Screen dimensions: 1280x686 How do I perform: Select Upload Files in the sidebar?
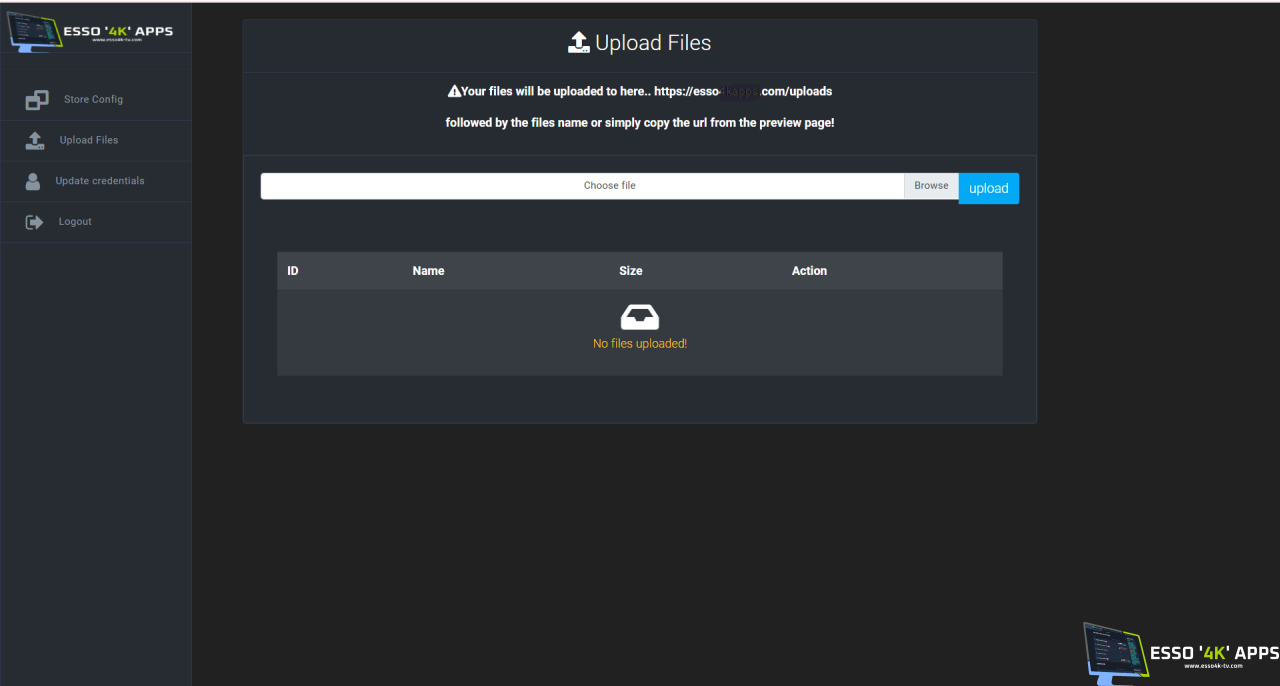(x=89, y=141)
